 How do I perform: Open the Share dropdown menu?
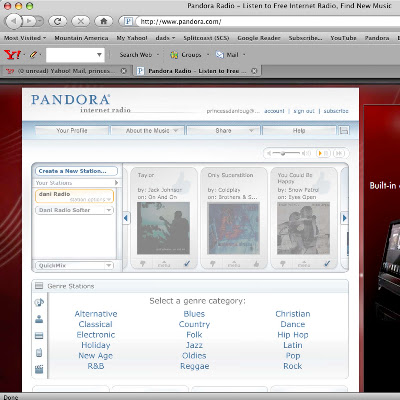pyautogui.click(x=223, y=131)
